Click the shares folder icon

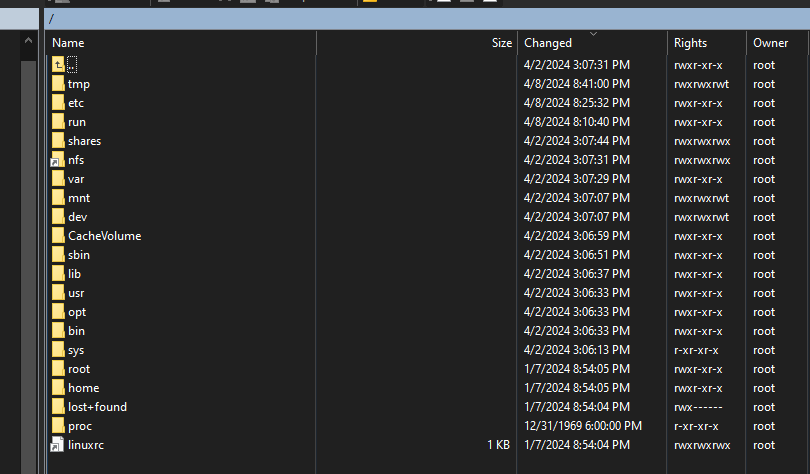58,141
